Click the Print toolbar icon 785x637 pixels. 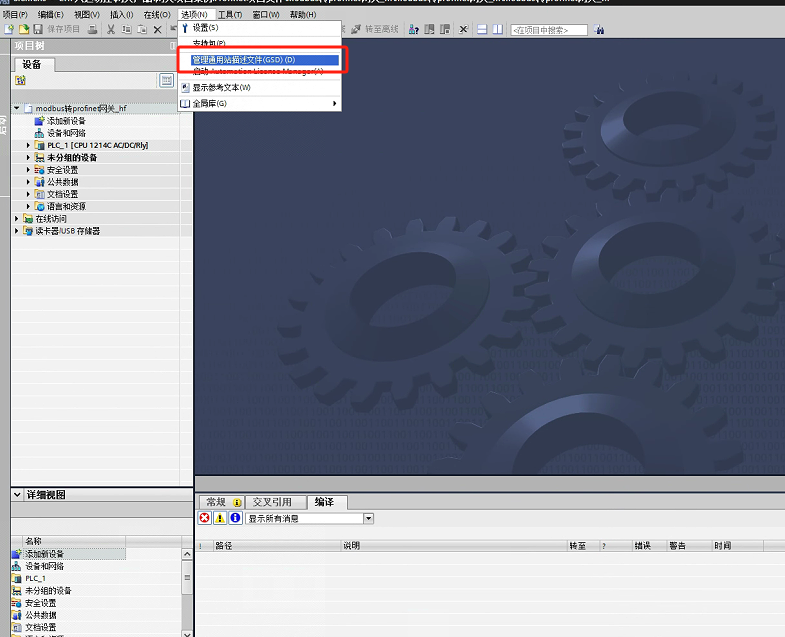tap(93, 30)
